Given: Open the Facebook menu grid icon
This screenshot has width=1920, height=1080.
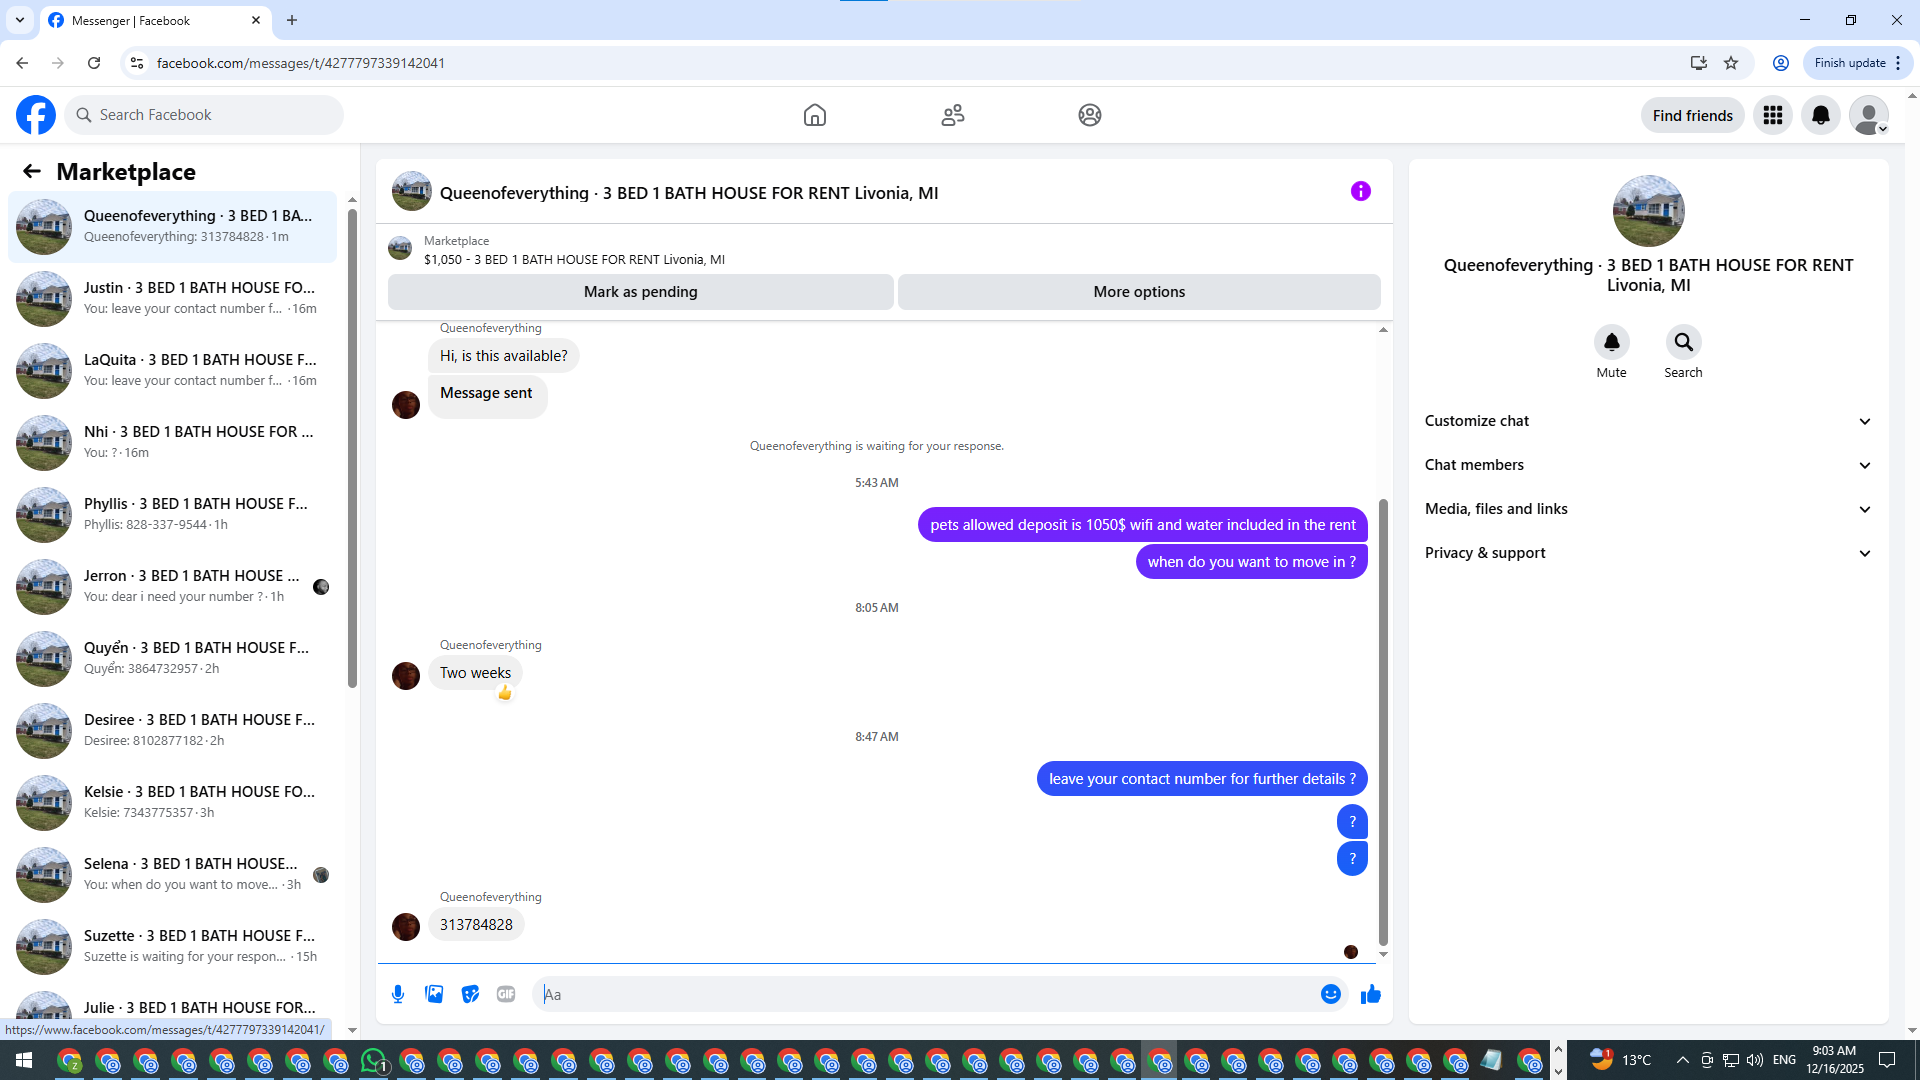Looking at the screenshot, I should coord(1773,115).
